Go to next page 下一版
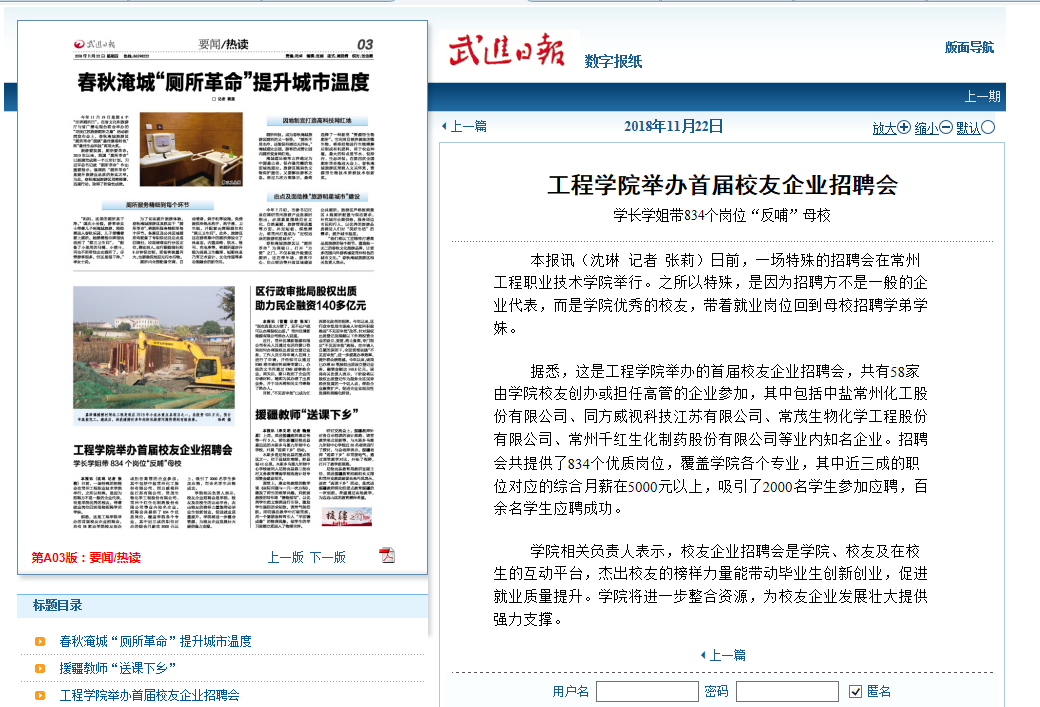 327,557
